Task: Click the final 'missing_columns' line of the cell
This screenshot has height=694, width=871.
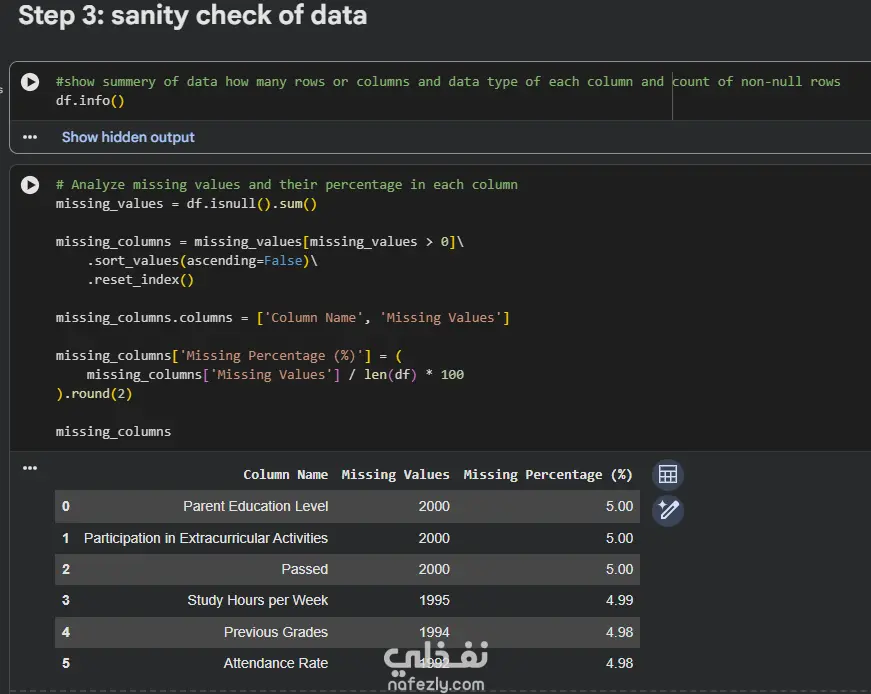Action: (x=113, y=431)
